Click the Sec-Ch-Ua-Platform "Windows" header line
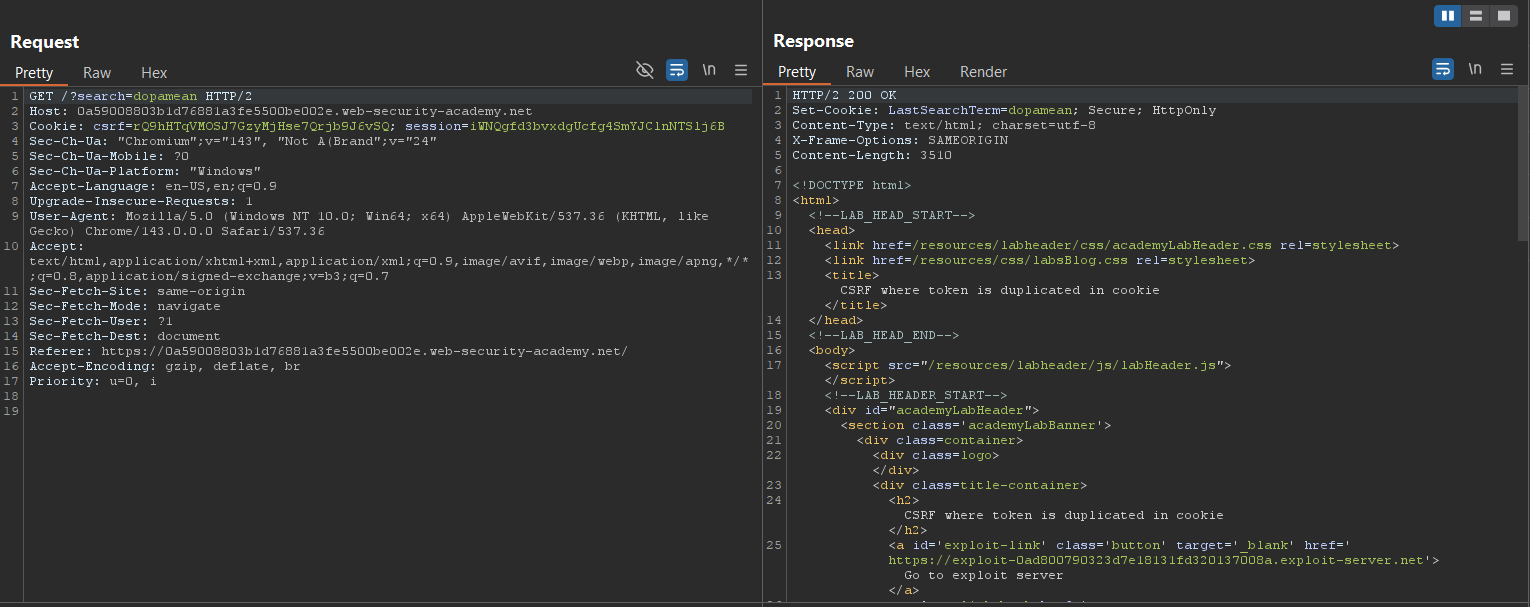The width and height of the screenshot is (1530, 607). pos(145,171)
